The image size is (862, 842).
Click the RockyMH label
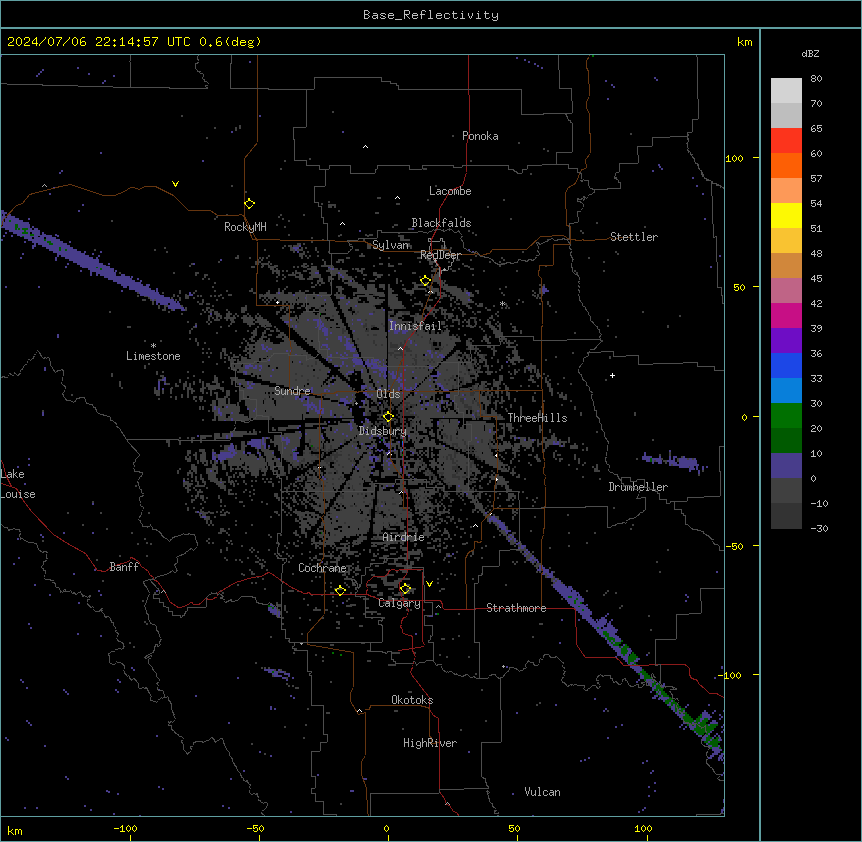(245, 227)
